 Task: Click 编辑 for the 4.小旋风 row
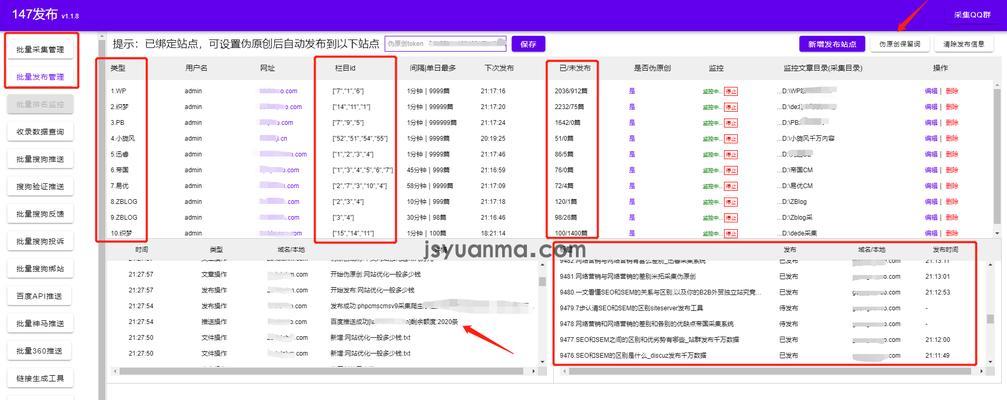click(931, 139)
